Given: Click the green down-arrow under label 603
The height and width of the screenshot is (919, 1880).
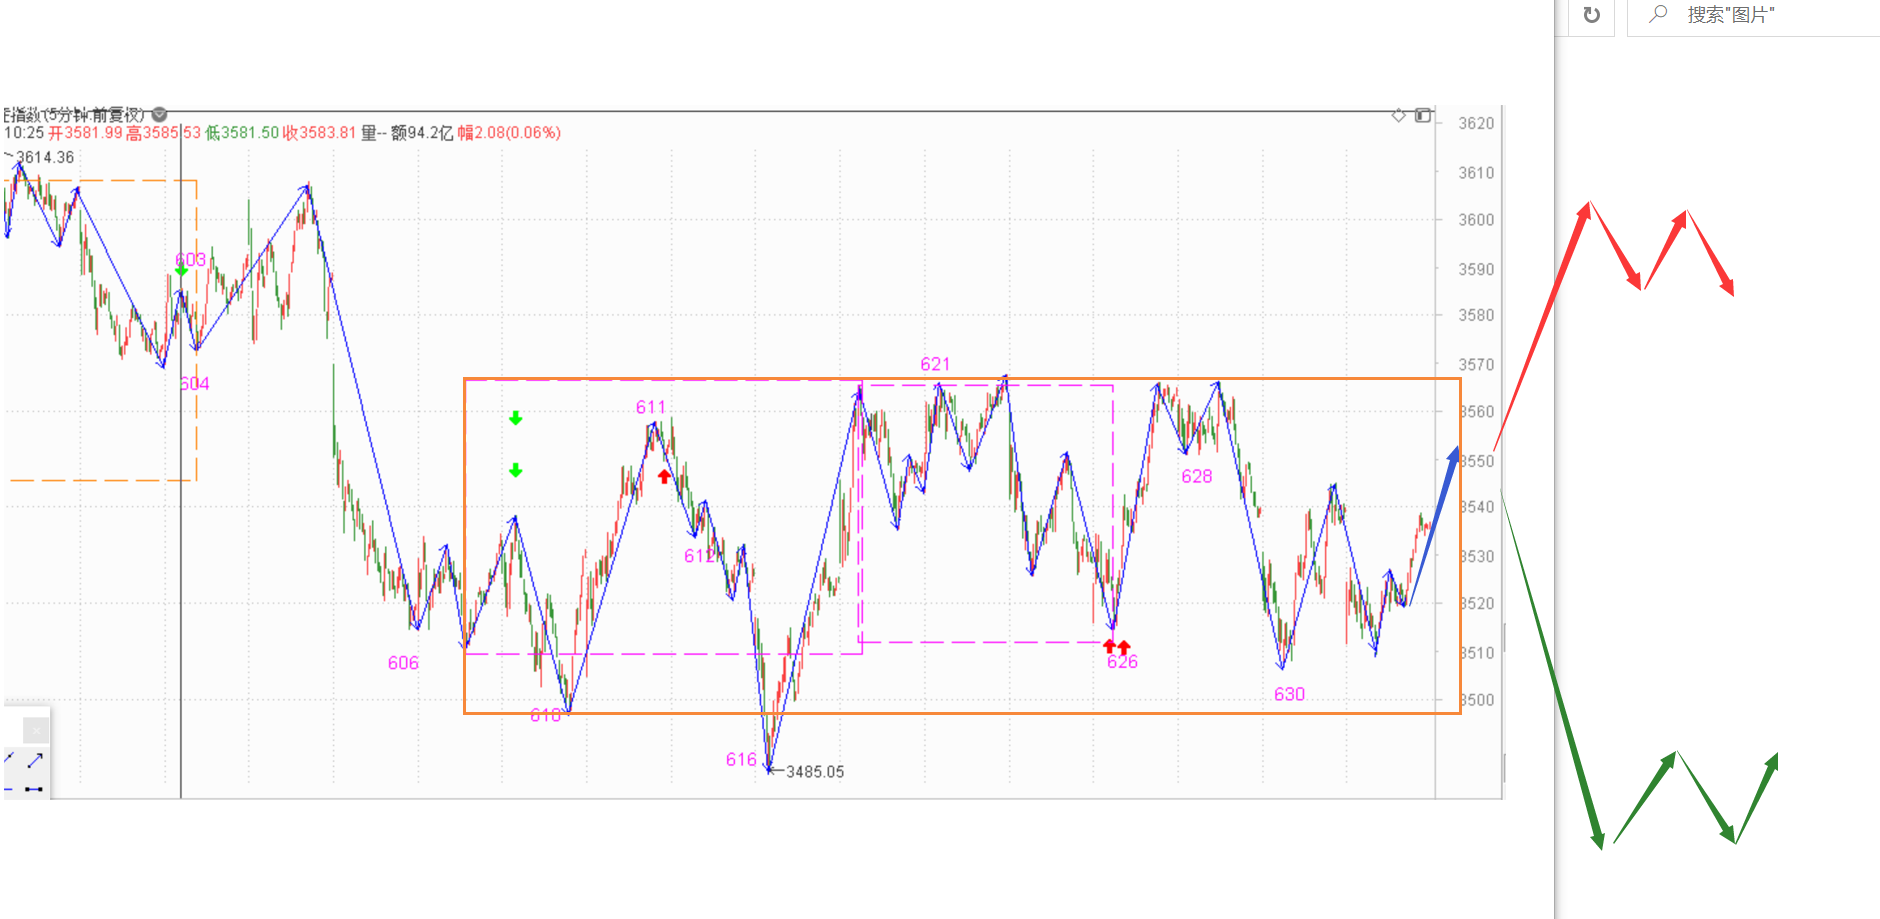Looking at the screenshot, I should [181, 271].
